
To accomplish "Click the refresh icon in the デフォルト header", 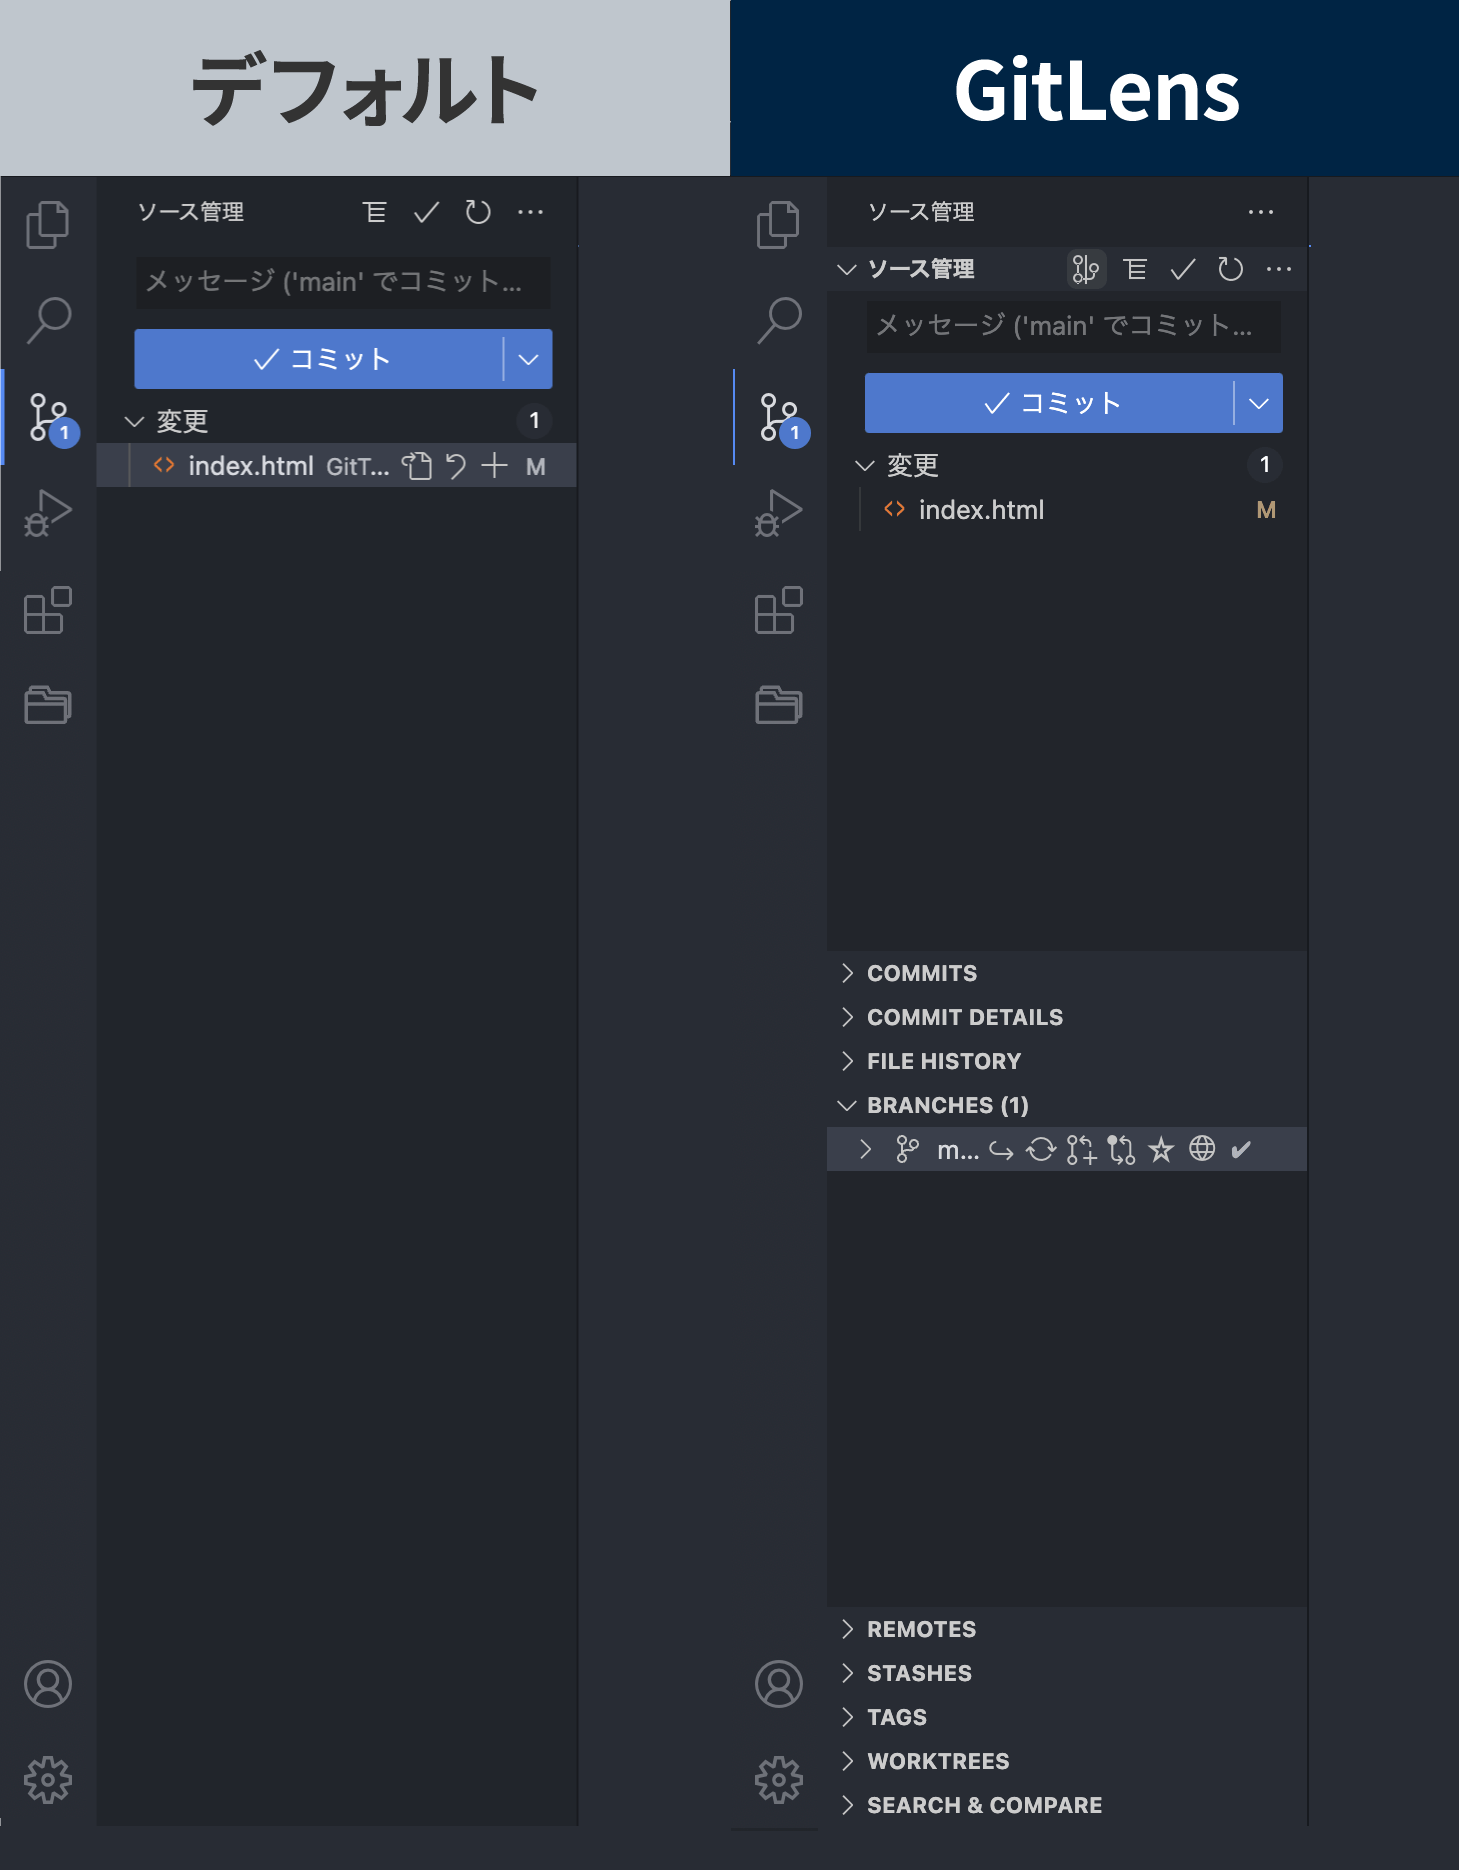I will click(478, 212).
